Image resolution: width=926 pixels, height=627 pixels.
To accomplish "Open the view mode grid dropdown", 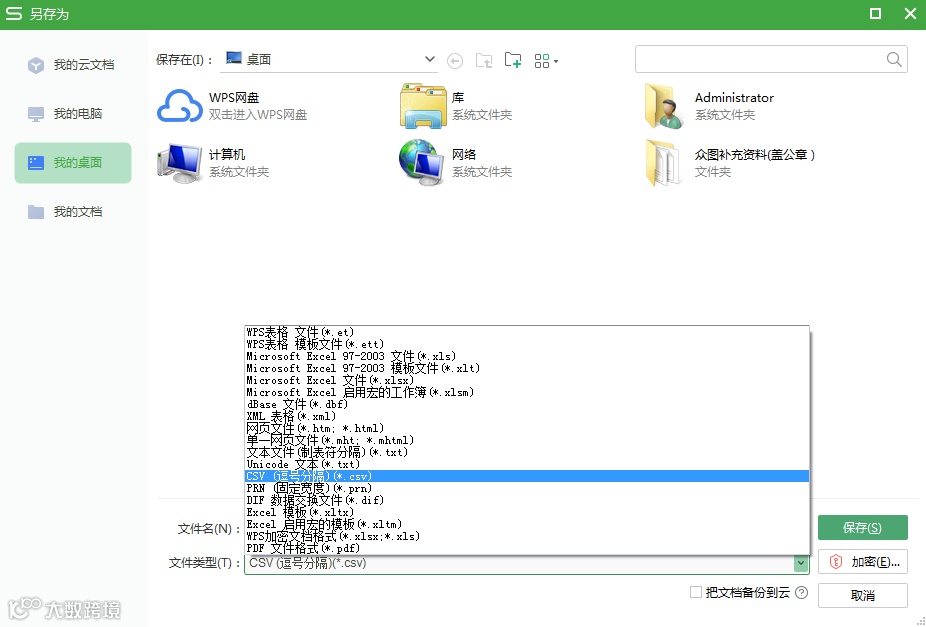I will 546,61.
